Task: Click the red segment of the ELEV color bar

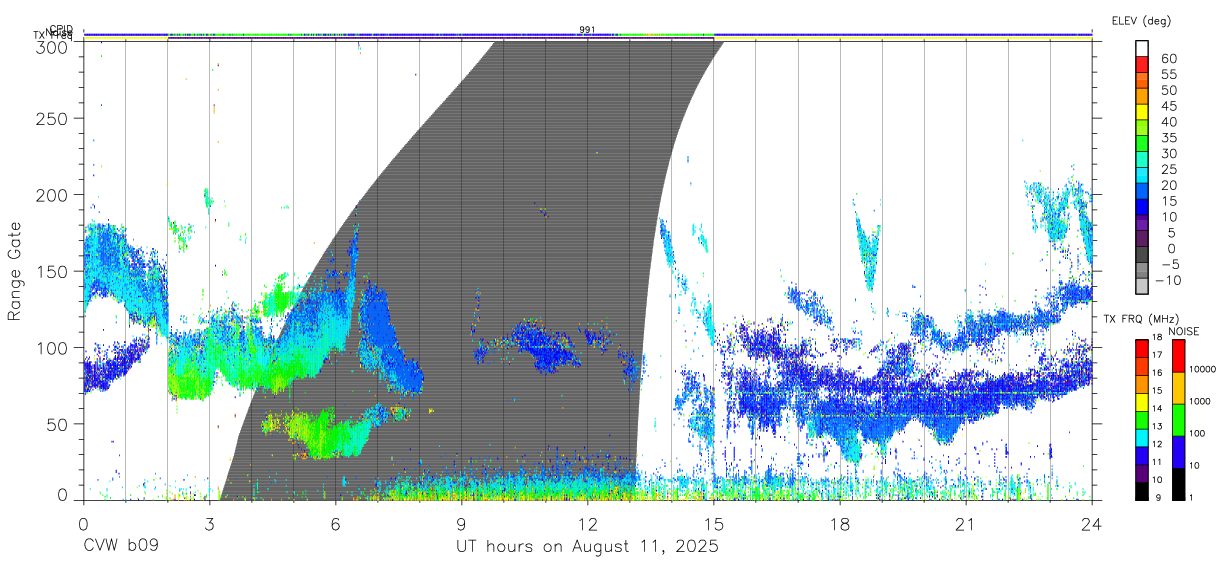Action: (1143, 65)
